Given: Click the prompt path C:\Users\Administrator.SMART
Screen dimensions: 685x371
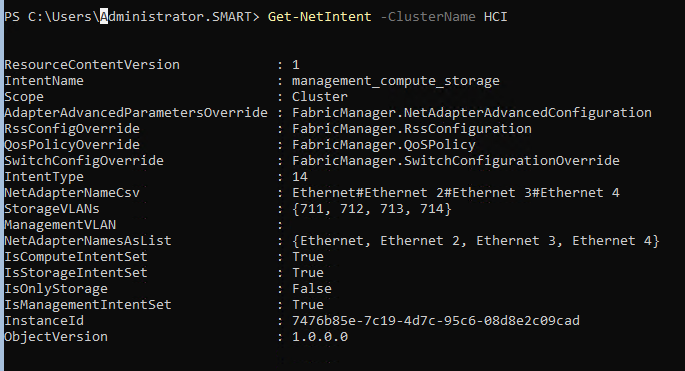Looking at the screenshot, I should (140, 17).
